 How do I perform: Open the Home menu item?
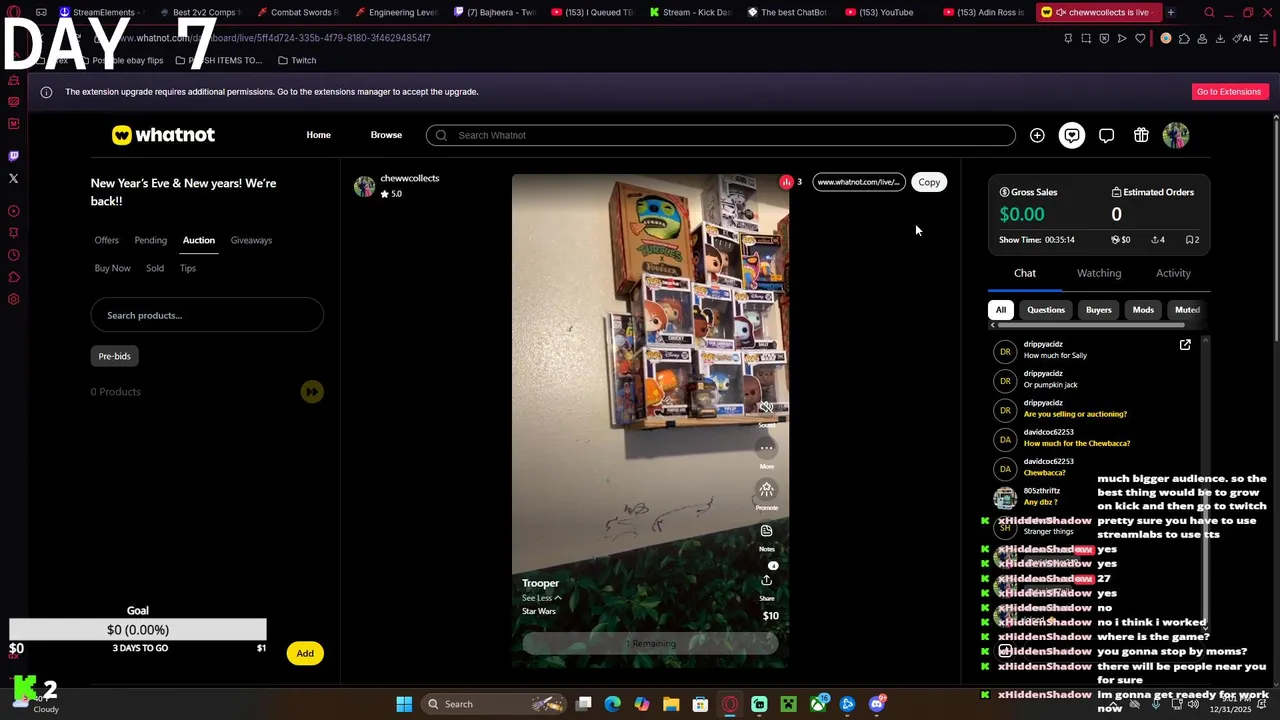[x=318, y=135]
